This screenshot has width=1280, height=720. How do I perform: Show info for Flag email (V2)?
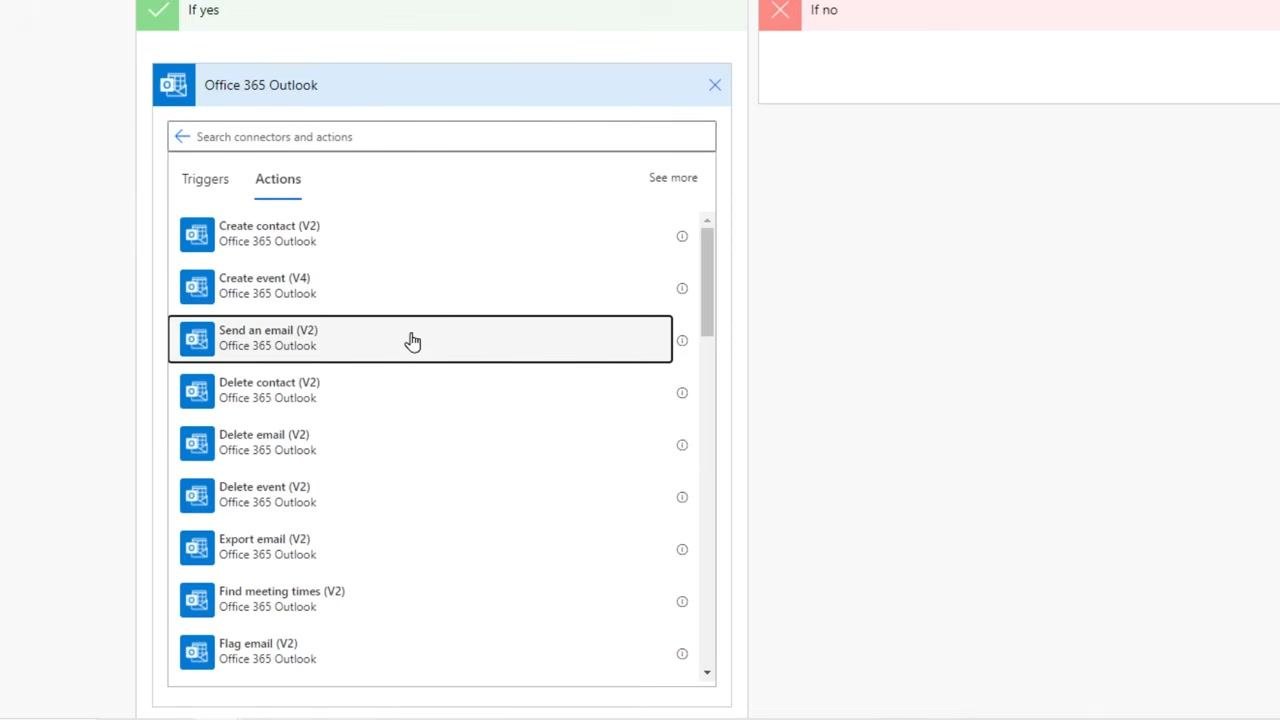pyautogui.click(x=682, y=654)
